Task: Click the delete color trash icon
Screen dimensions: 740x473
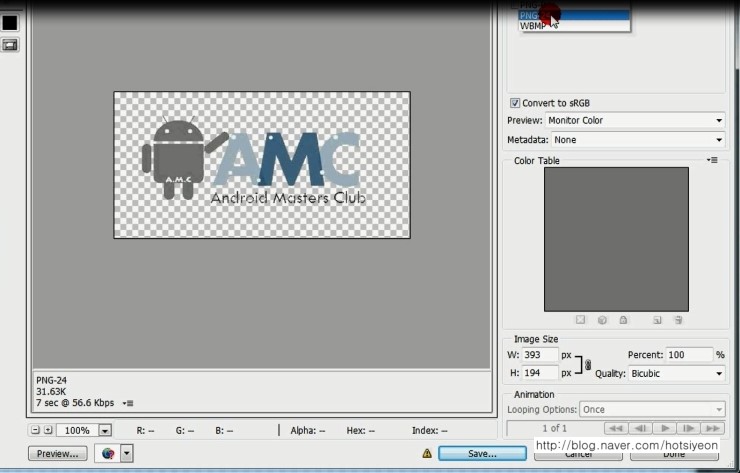Action: click(678, 320)
